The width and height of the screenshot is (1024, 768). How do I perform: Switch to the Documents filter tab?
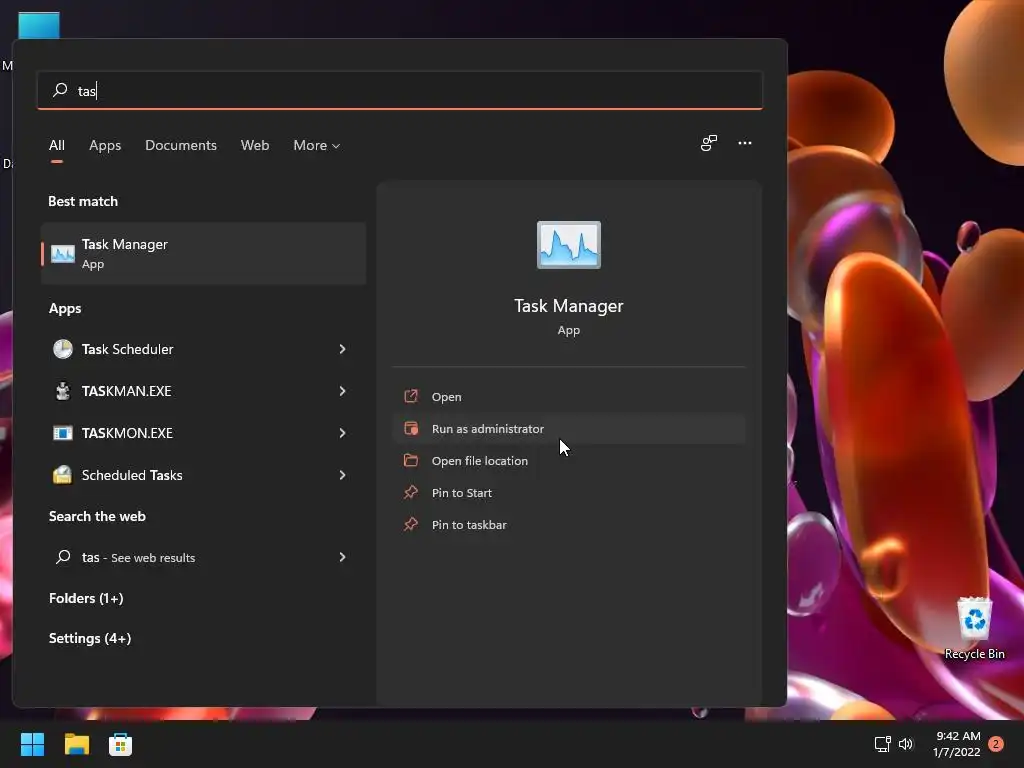[181, 146]
